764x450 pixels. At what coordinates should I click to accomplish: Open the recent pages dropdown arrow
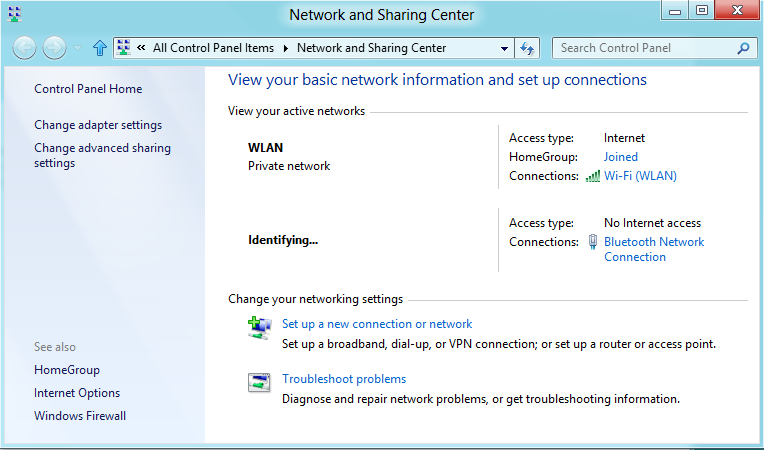77,48
